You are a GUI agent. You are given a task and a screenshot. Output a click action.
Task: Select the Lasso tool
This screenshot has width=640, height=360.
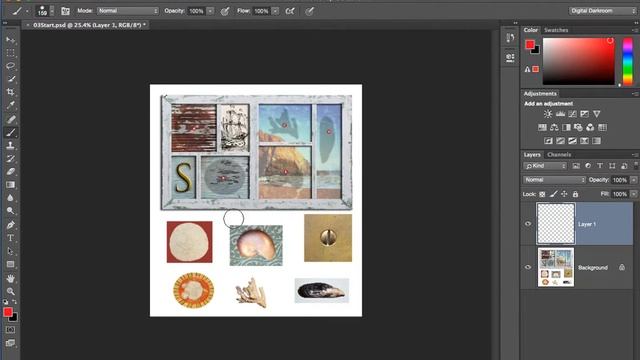[x=11, y=66]
